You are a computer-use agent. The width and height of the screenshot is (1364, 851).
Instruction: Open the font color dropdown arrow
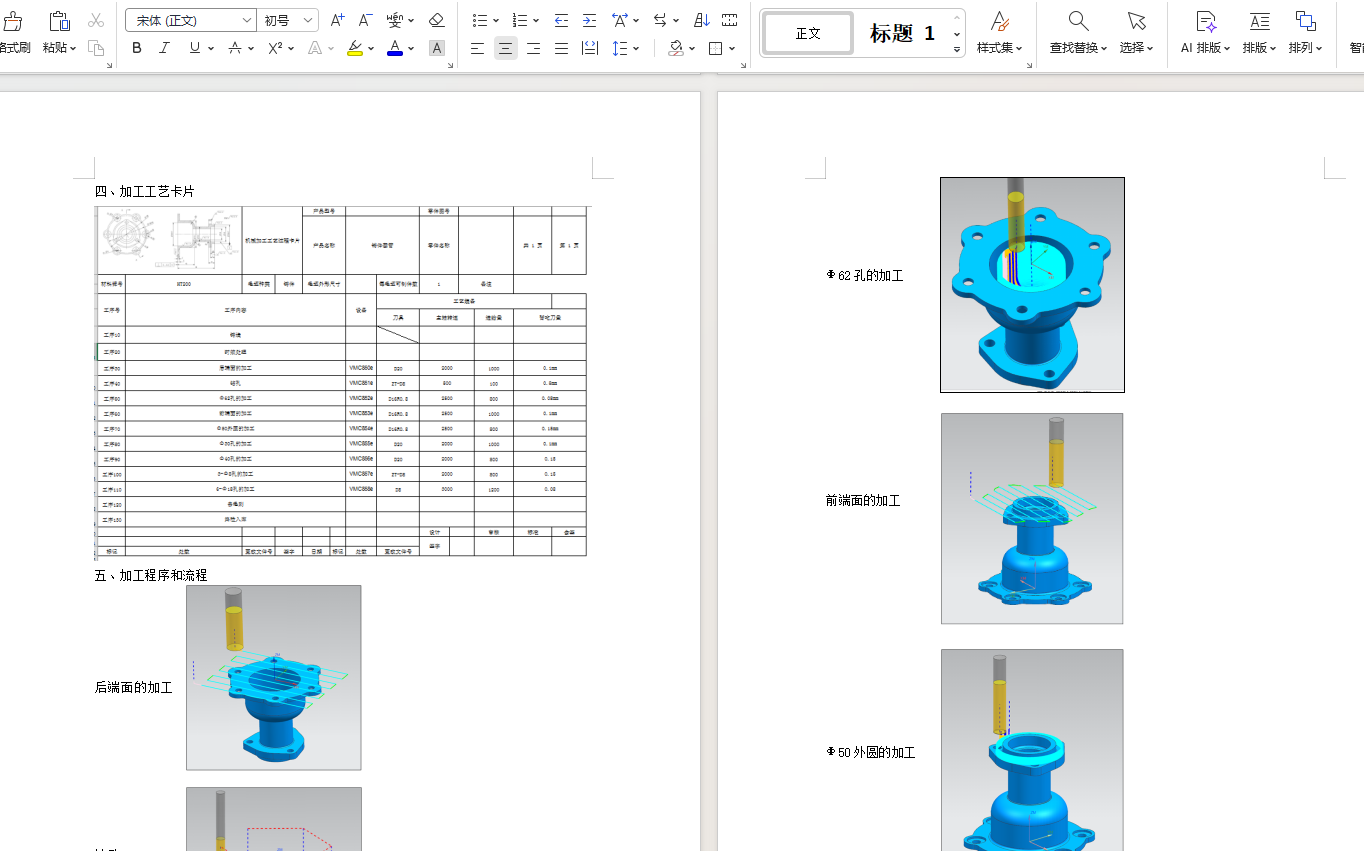(411, 48)
